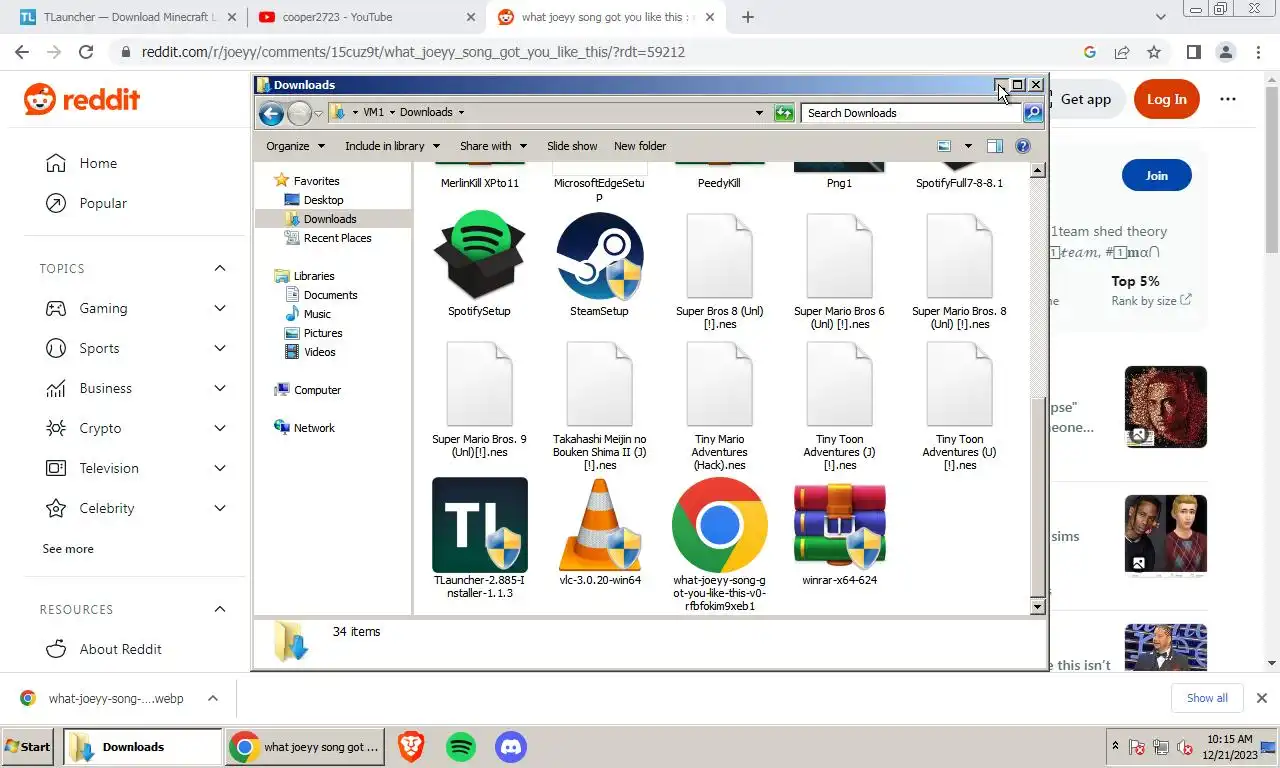Image resolution: width=1280 pixels, height=768 pixels.
Task: Open Reddit more options ellipsis
Action: click(1228, 99)
